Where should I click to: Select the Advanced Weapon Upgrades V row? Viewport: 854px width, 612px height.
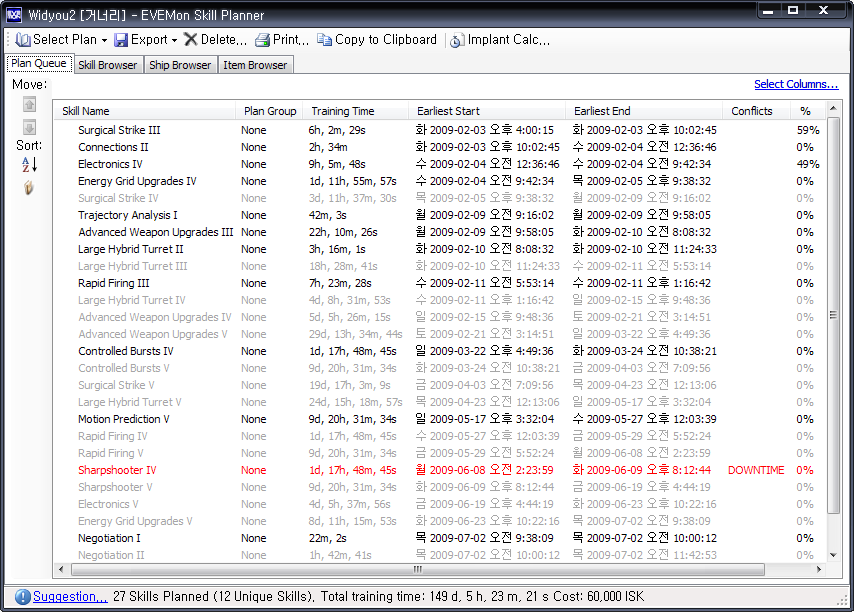(440, 334)
